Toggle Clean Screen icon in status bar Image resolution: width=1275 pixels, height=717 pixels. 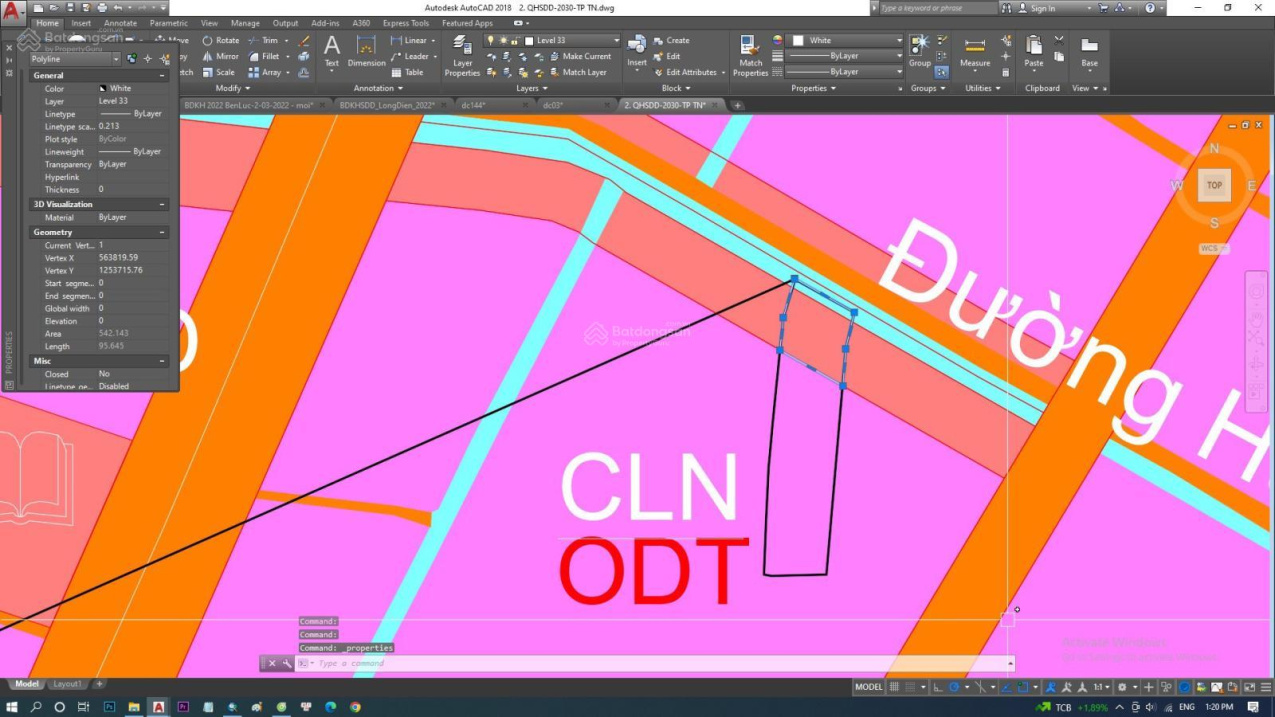pos(1249,687)
